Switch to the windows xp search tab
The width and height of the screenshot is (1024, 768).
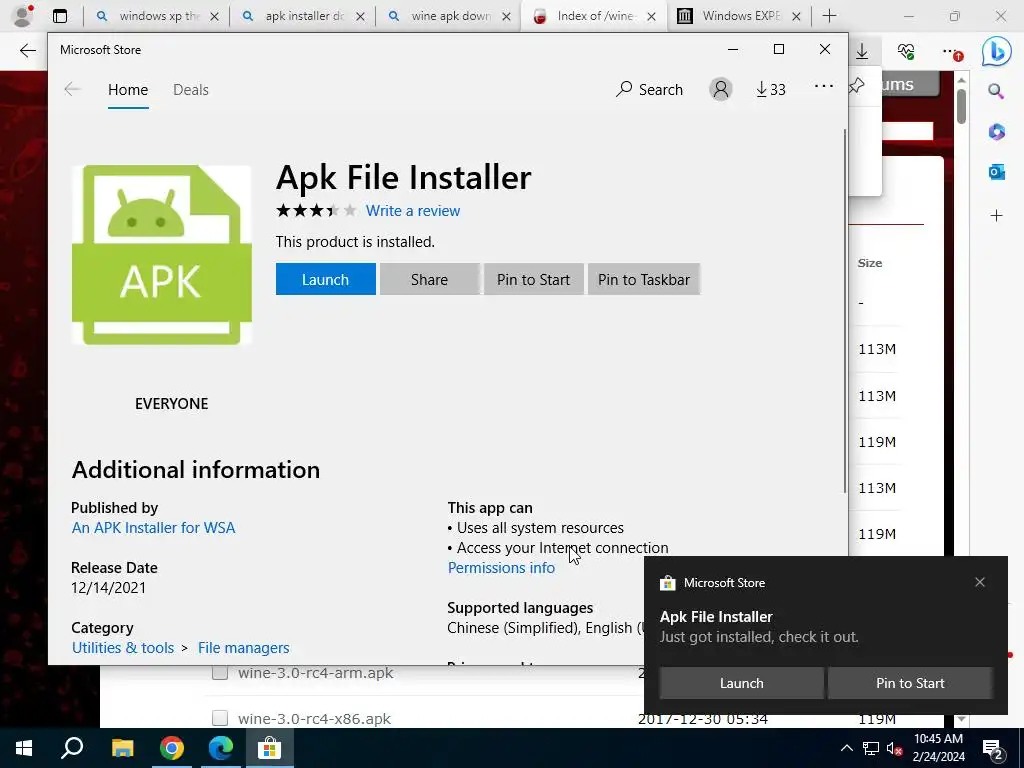(157, 16)
